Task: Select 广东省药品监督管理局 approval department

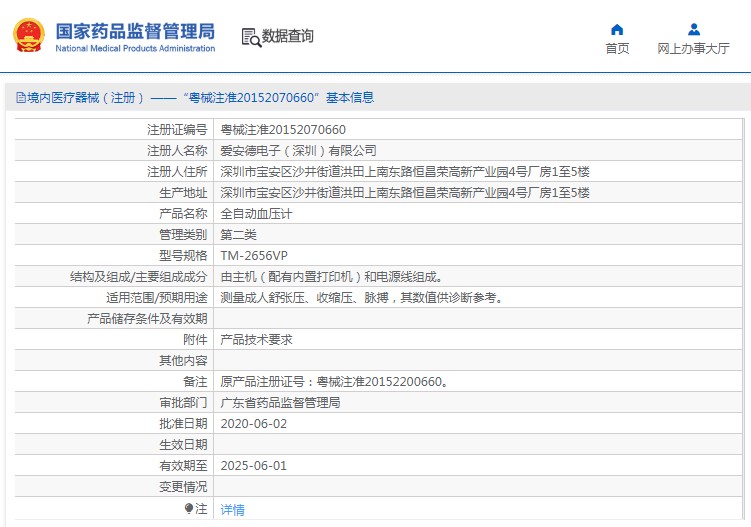Action: (x=280, y=403)
